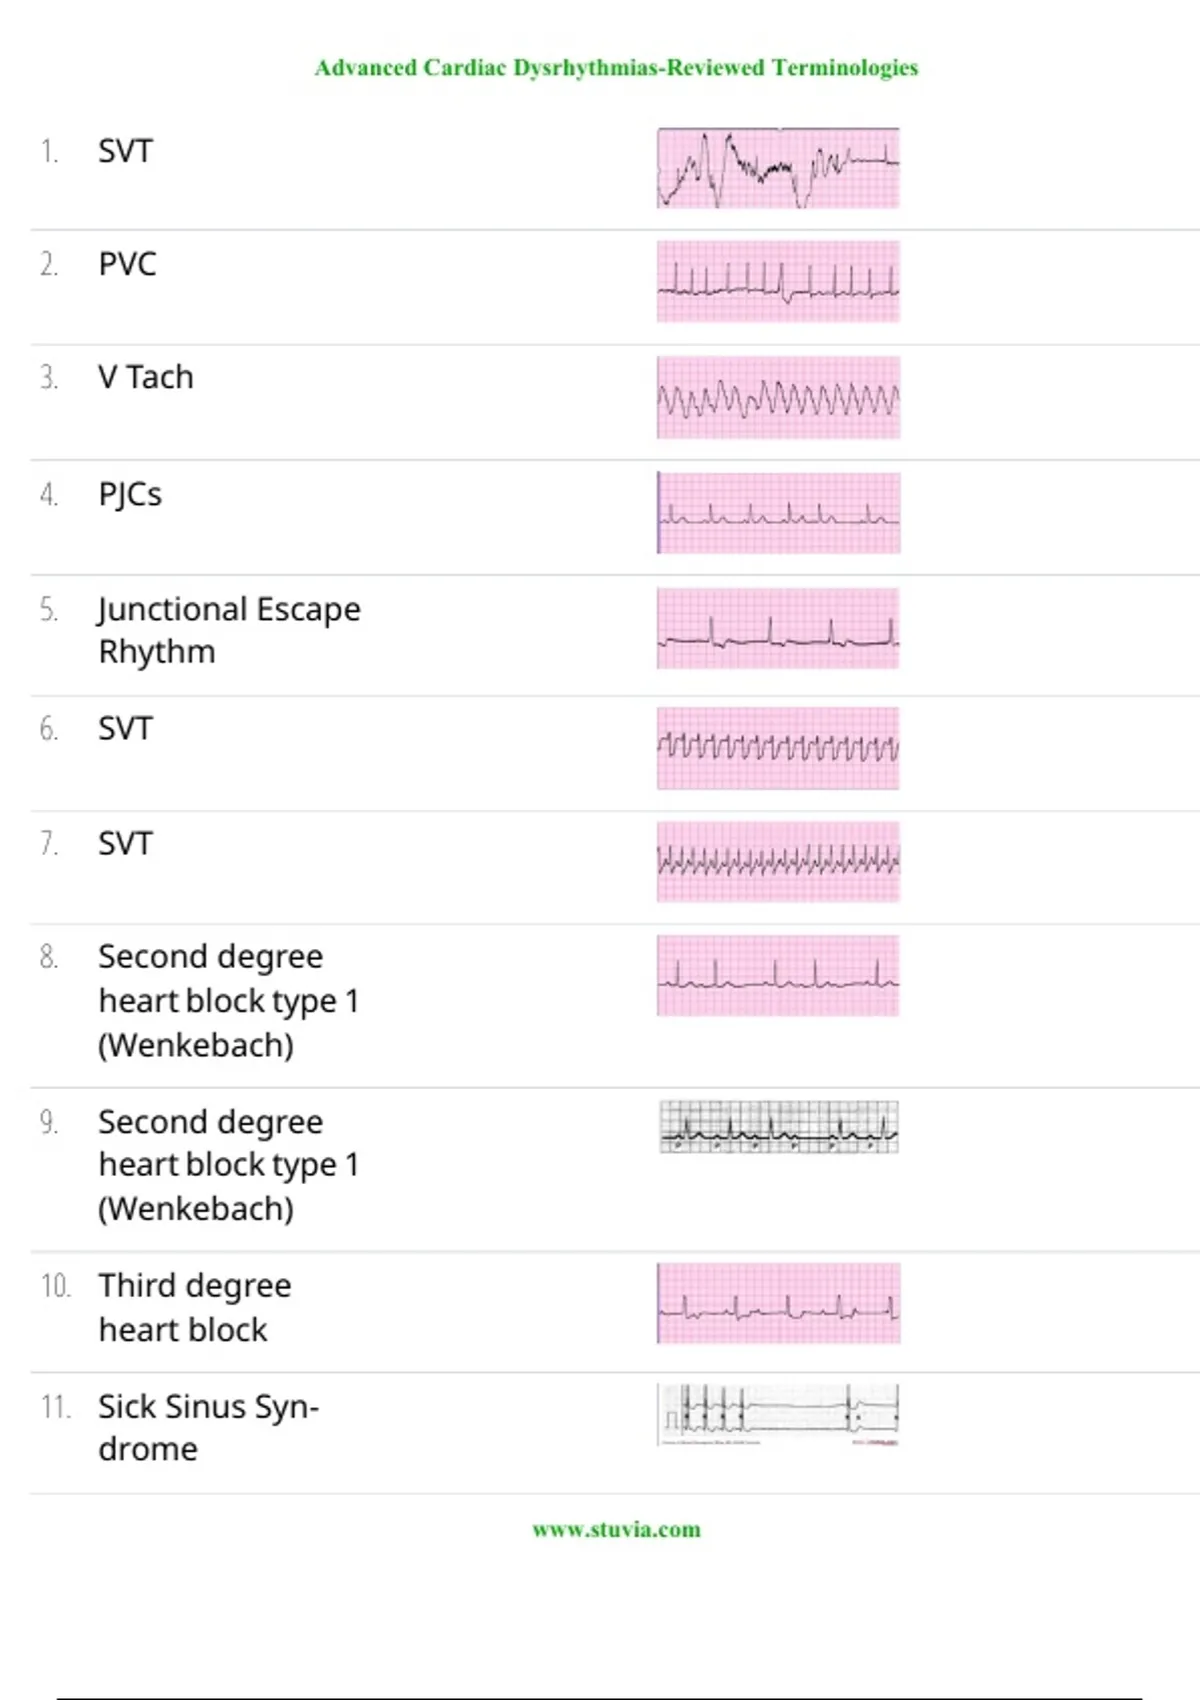Select the ECG strip image beside PVC
Image resolution: width=1200 pixels, height=1700 pixels.
(778, 282)
